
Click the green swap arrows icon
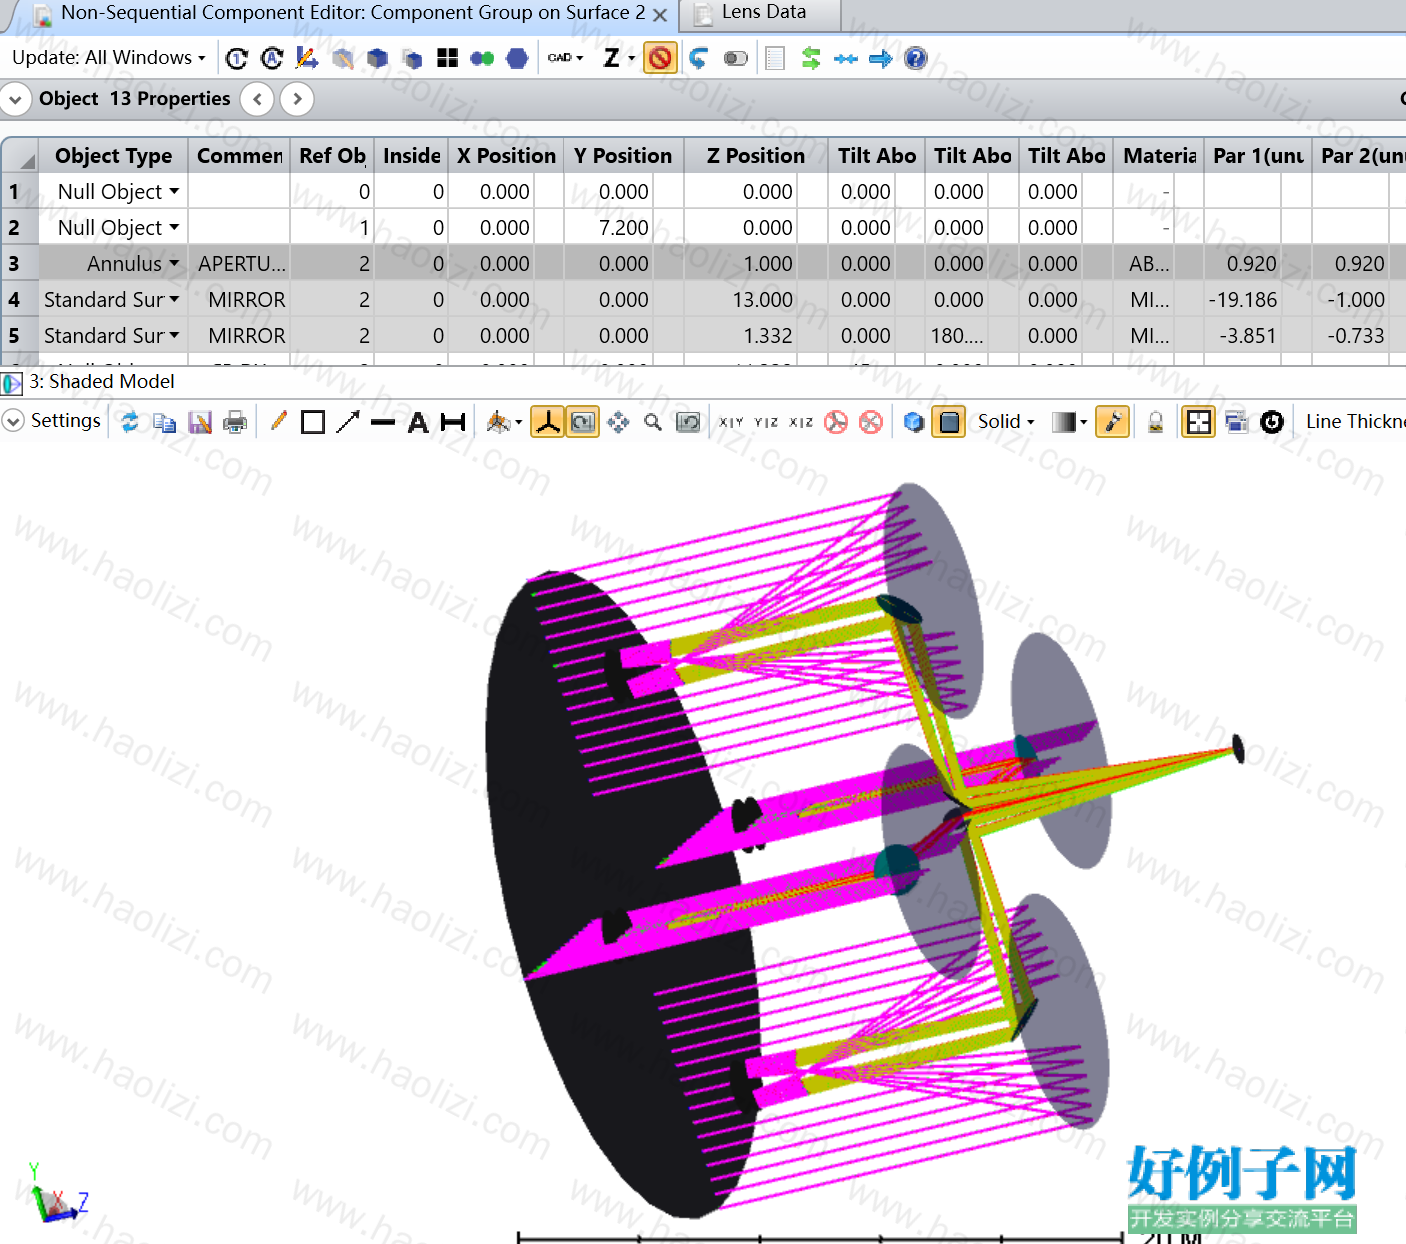(811, 58)
